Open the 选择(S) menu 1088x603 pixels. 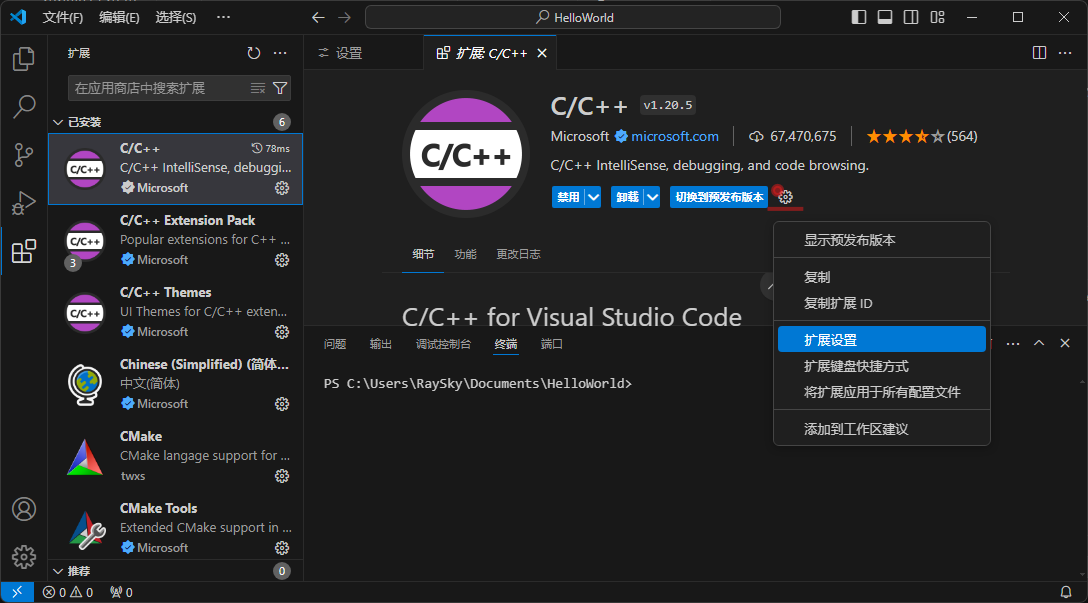pyautogui.click(x=176, y=17)
